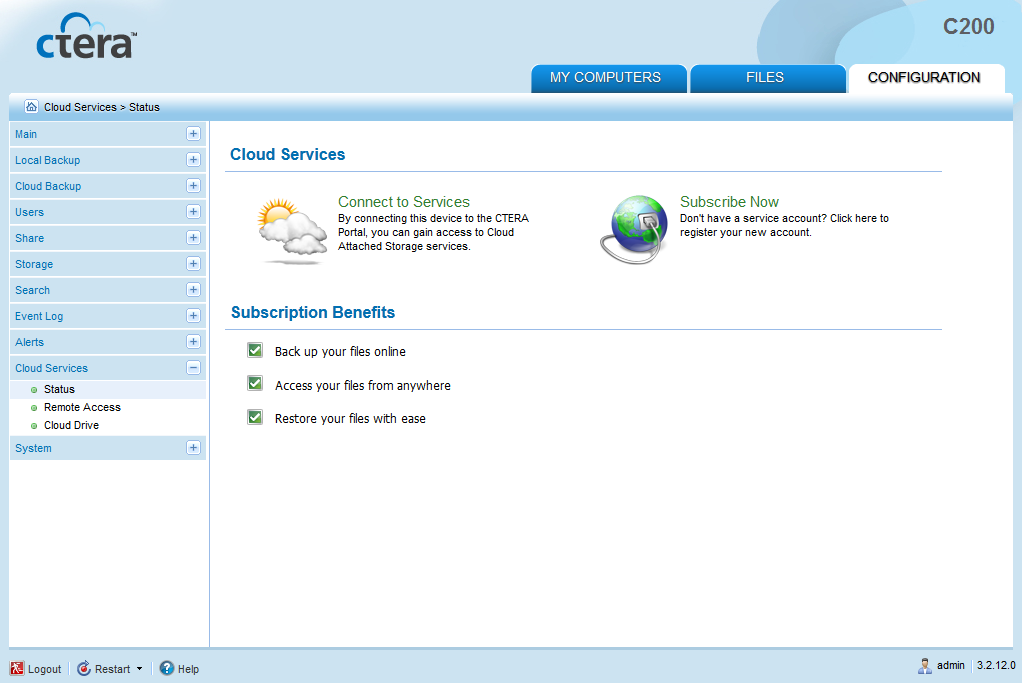Click the green bullet beside Remote Access
Viewport: 1022px width, 683px height.
click(34, 408)
